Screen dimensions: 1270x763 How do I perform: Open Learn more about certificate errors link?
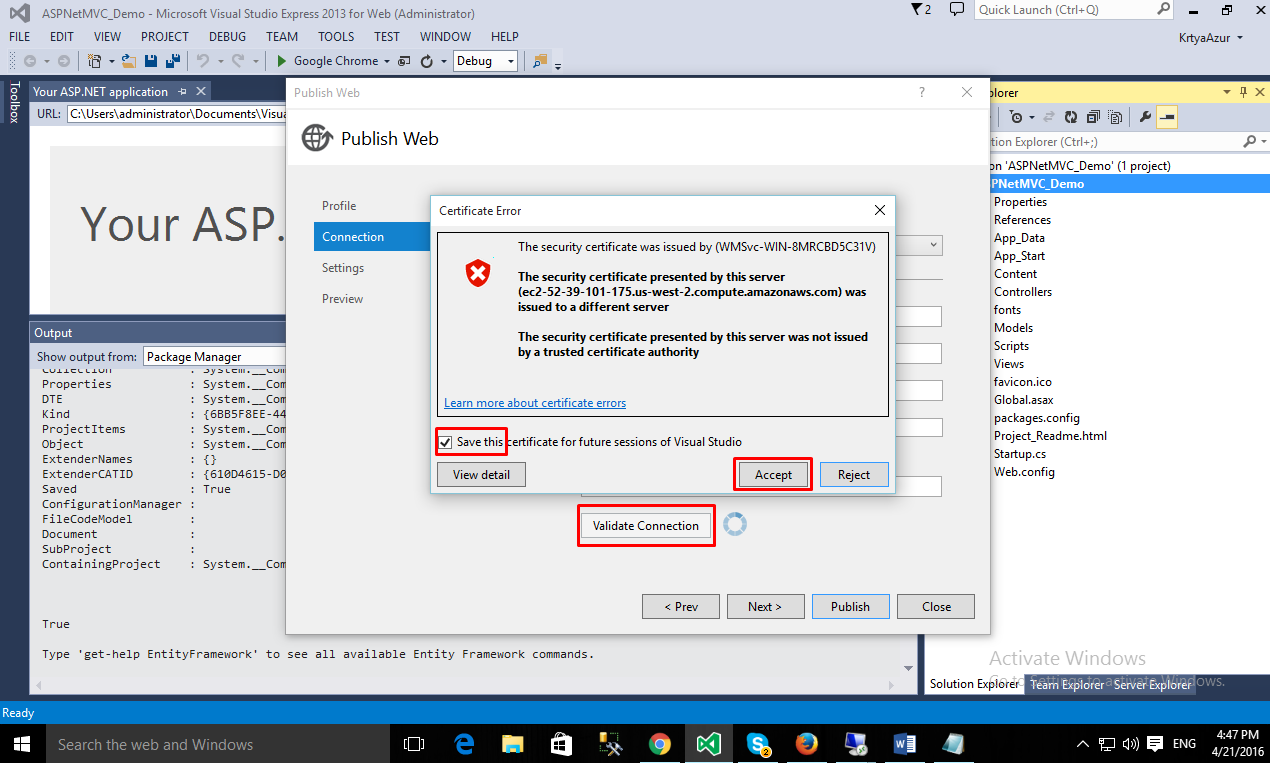(x=535, y=403)
